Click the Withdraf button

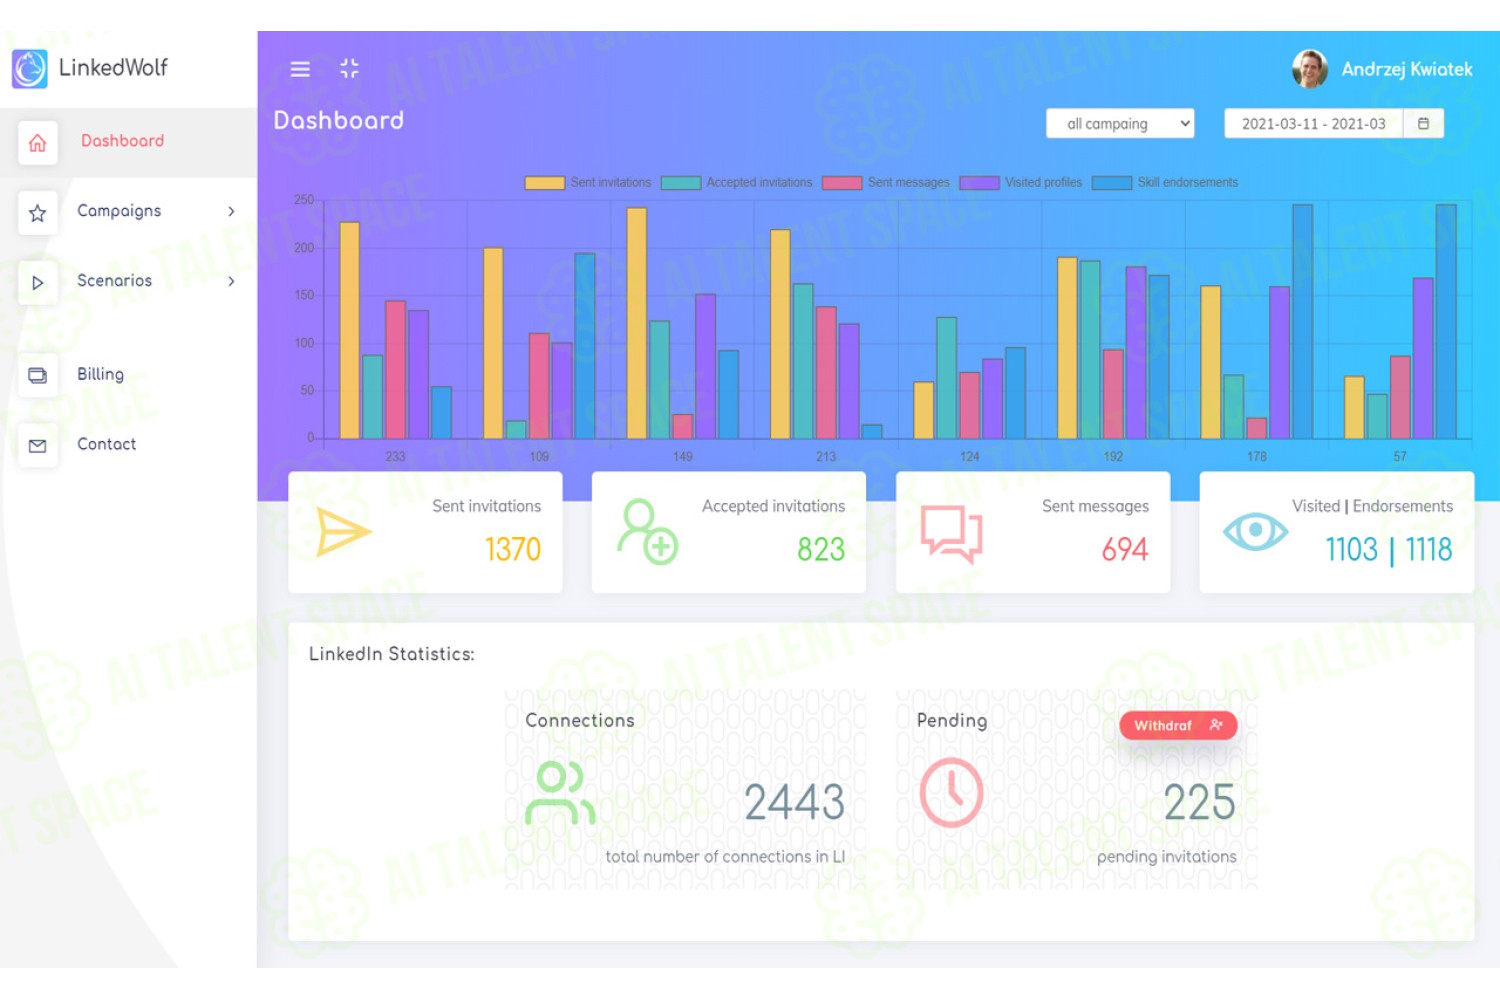(1178, 725)
